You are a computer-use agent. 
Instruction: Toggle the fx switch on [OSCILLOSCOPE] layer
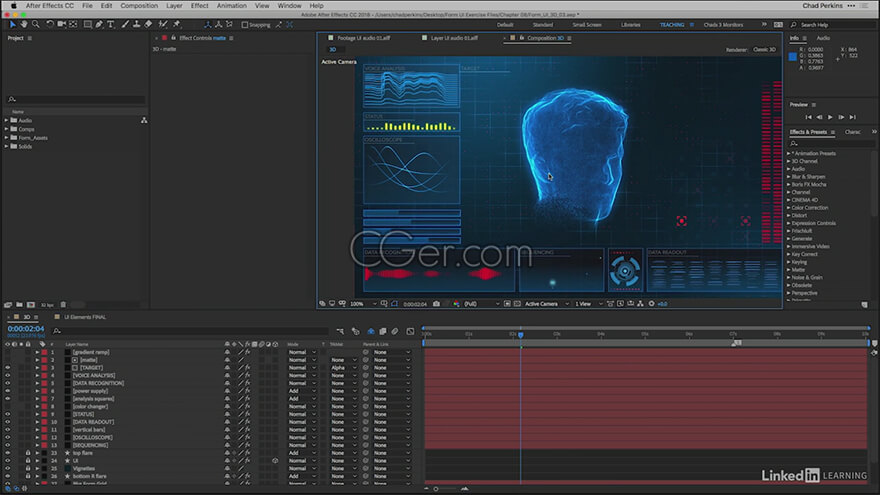coord(248,437)
